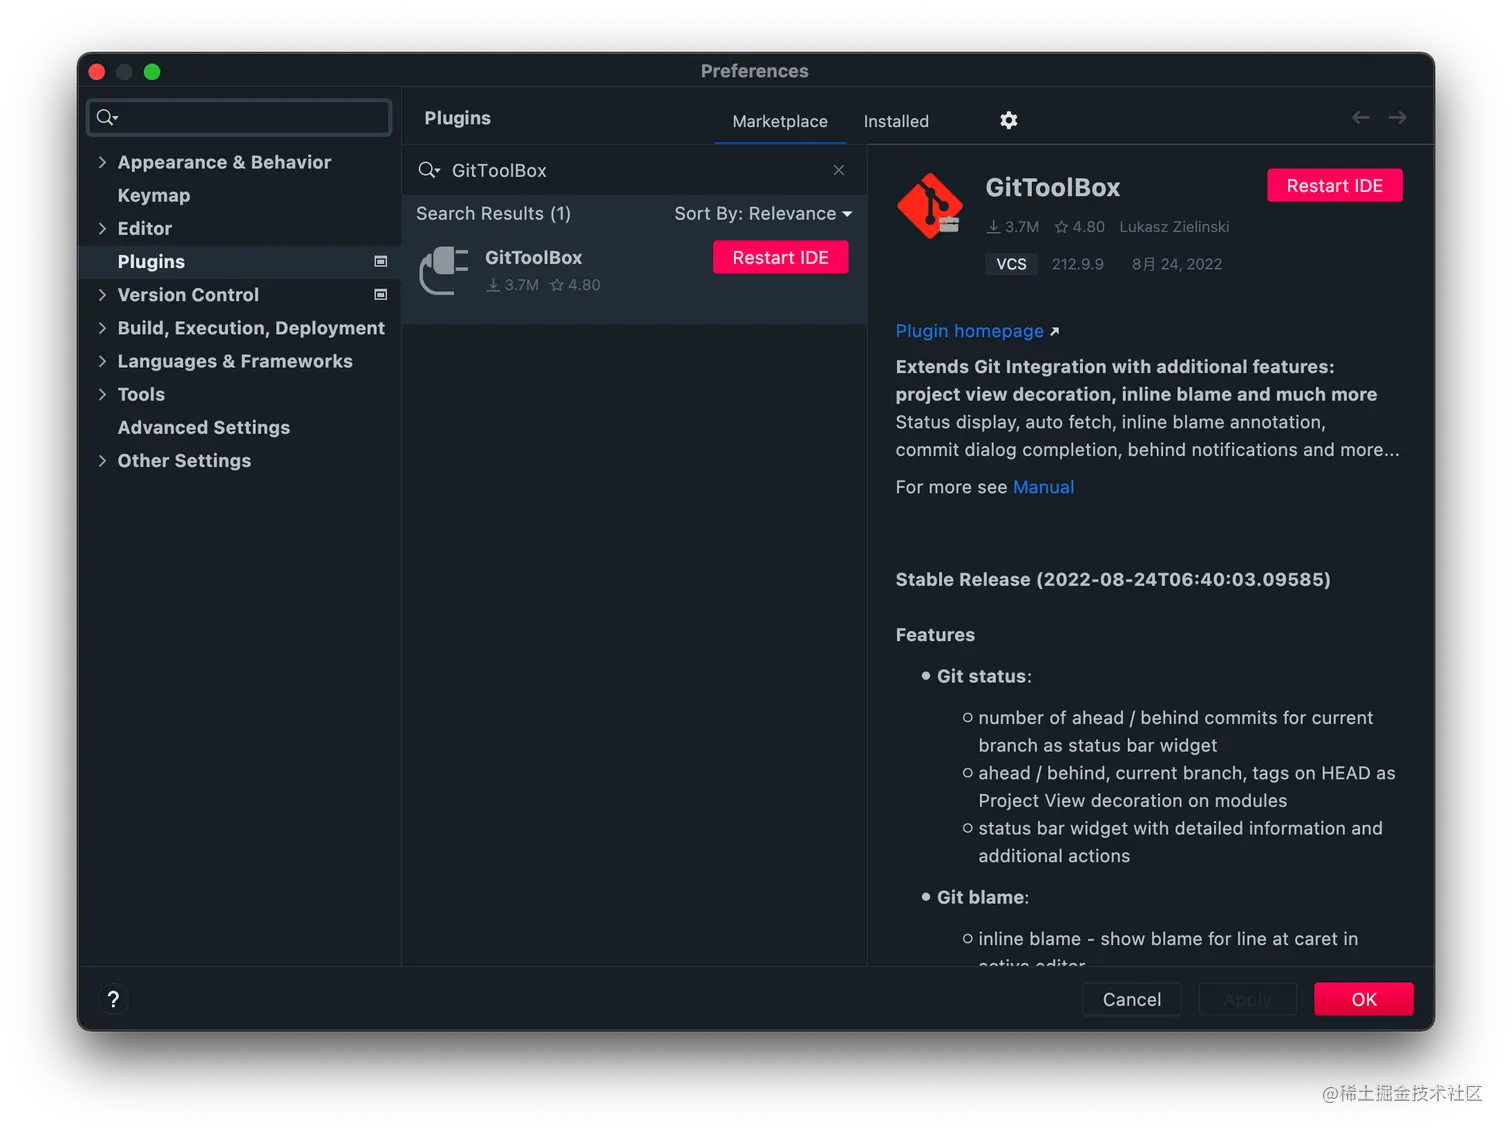The image size is (1512, 1133).
Task: Open Appearance & Behavior settings
Action: (224, 162)
